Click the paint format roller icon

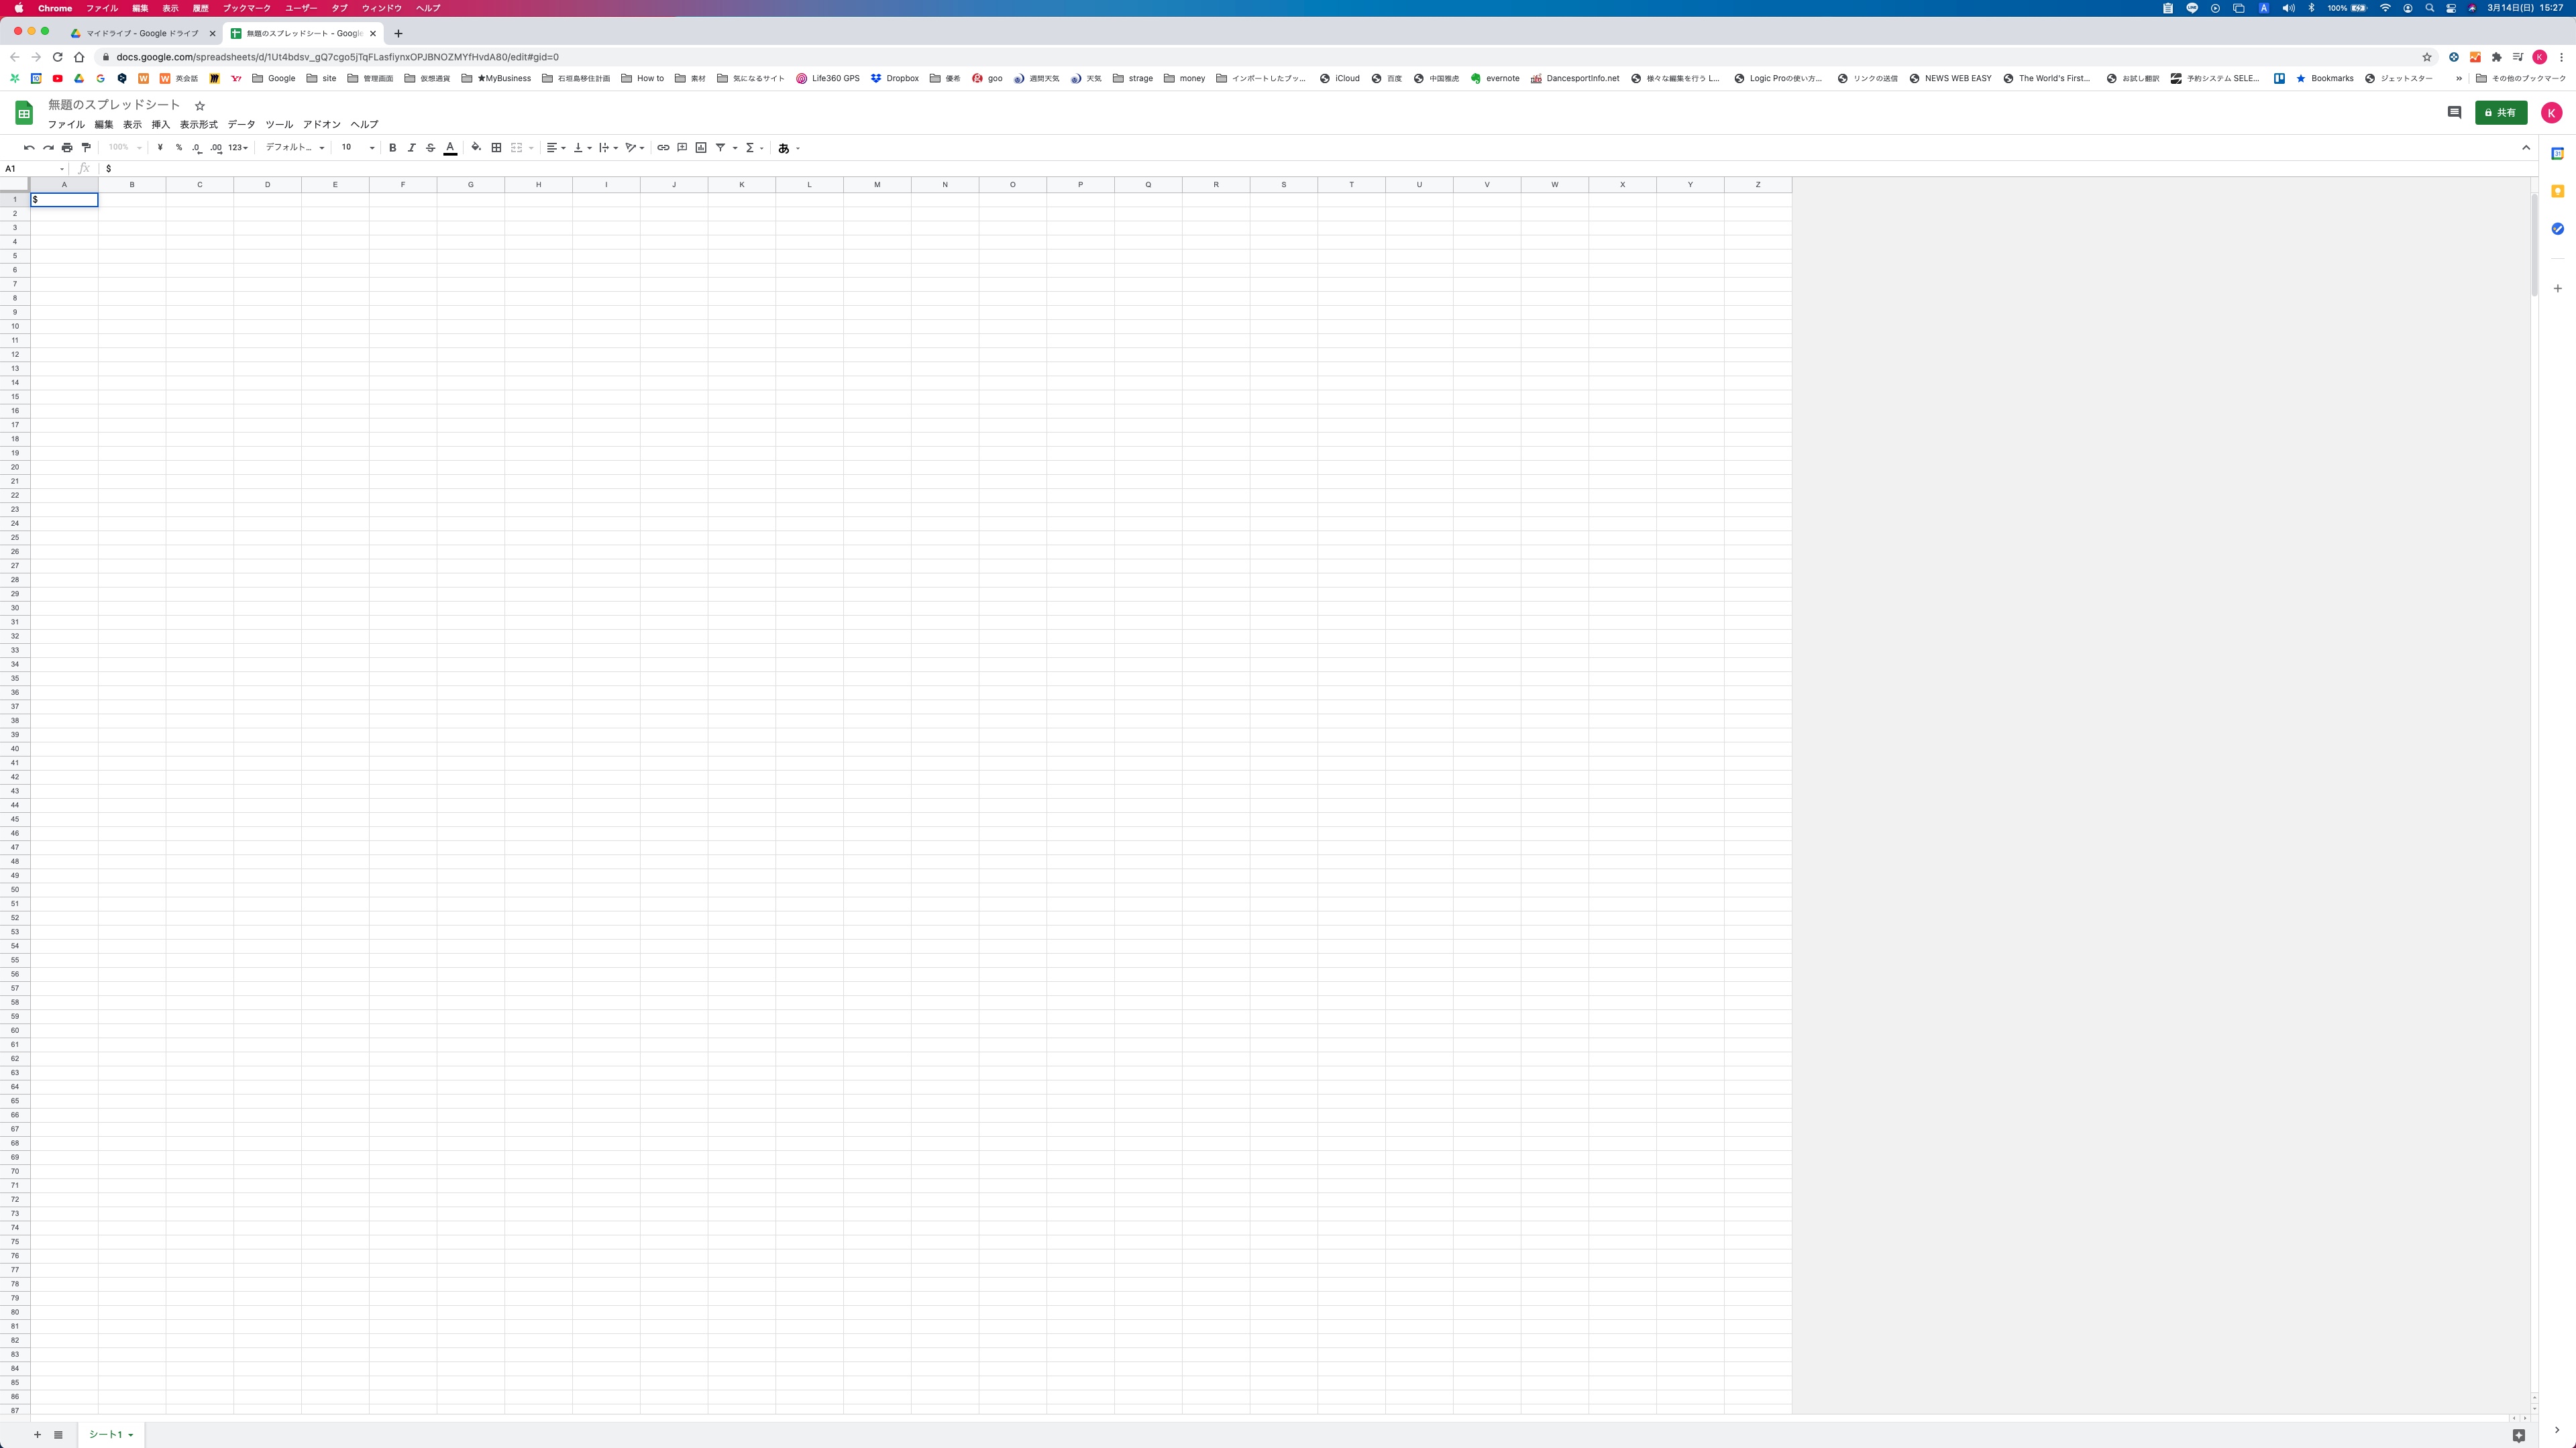click(x=86, y=148)
